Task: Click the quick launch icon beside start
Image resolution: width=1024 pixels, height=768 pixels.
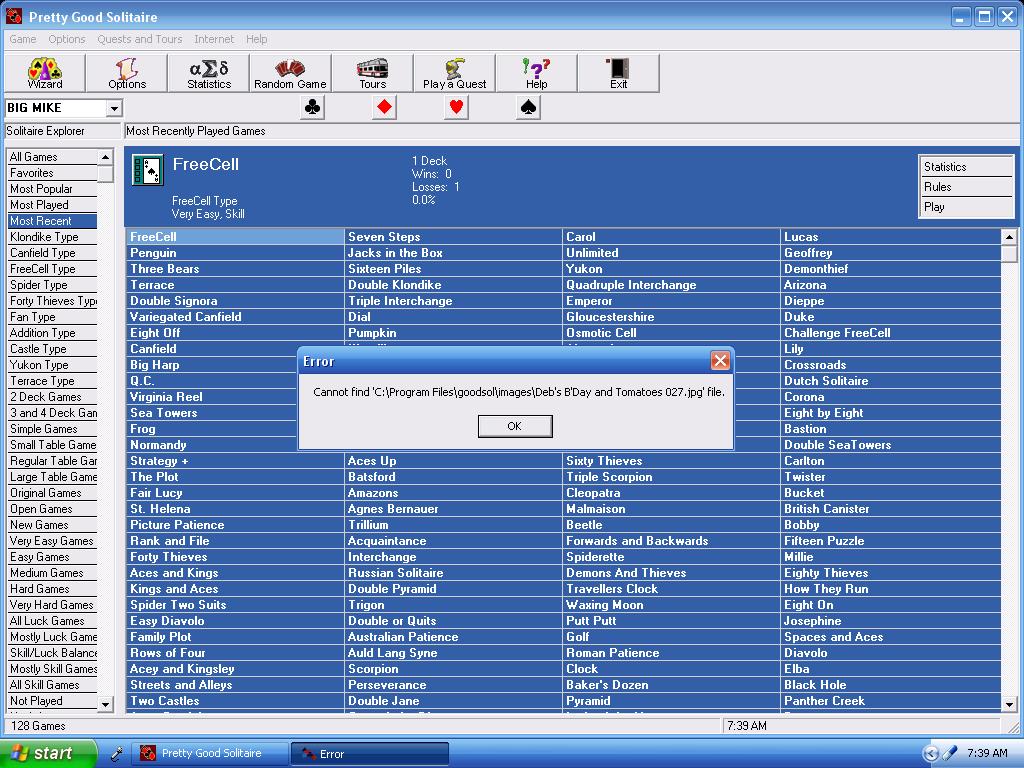Action: click(x=116, y=754)
